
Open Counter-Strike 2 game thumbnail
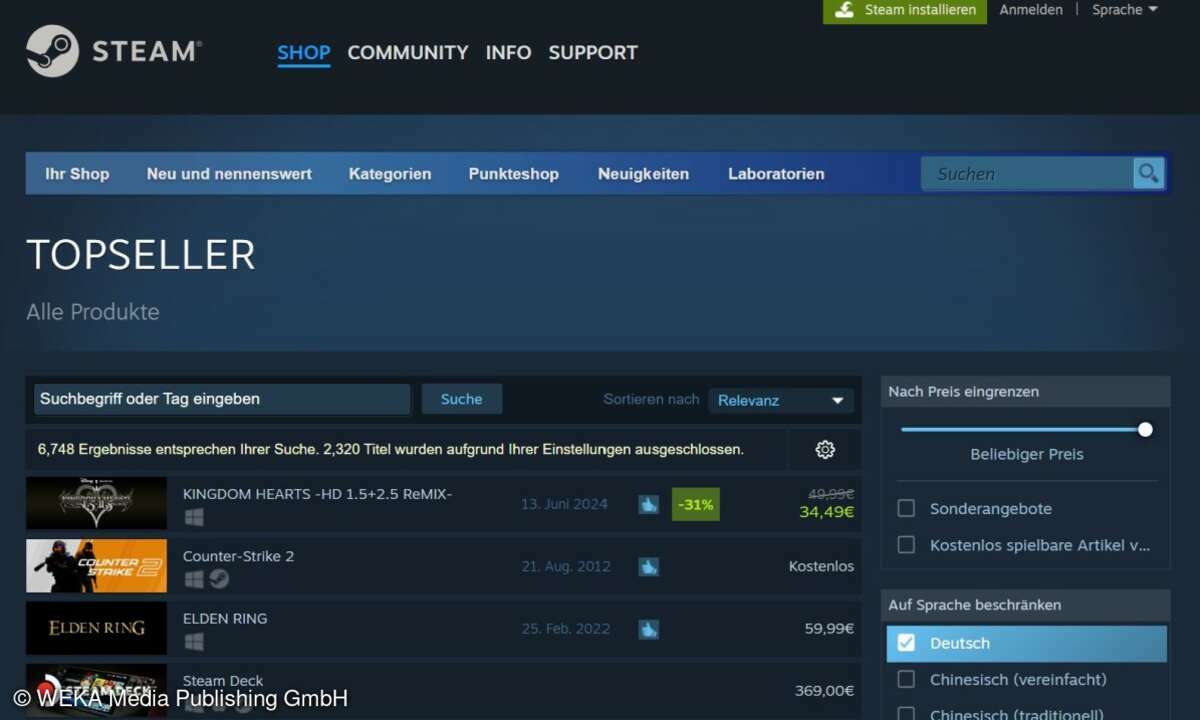click(x=96, y=566)
